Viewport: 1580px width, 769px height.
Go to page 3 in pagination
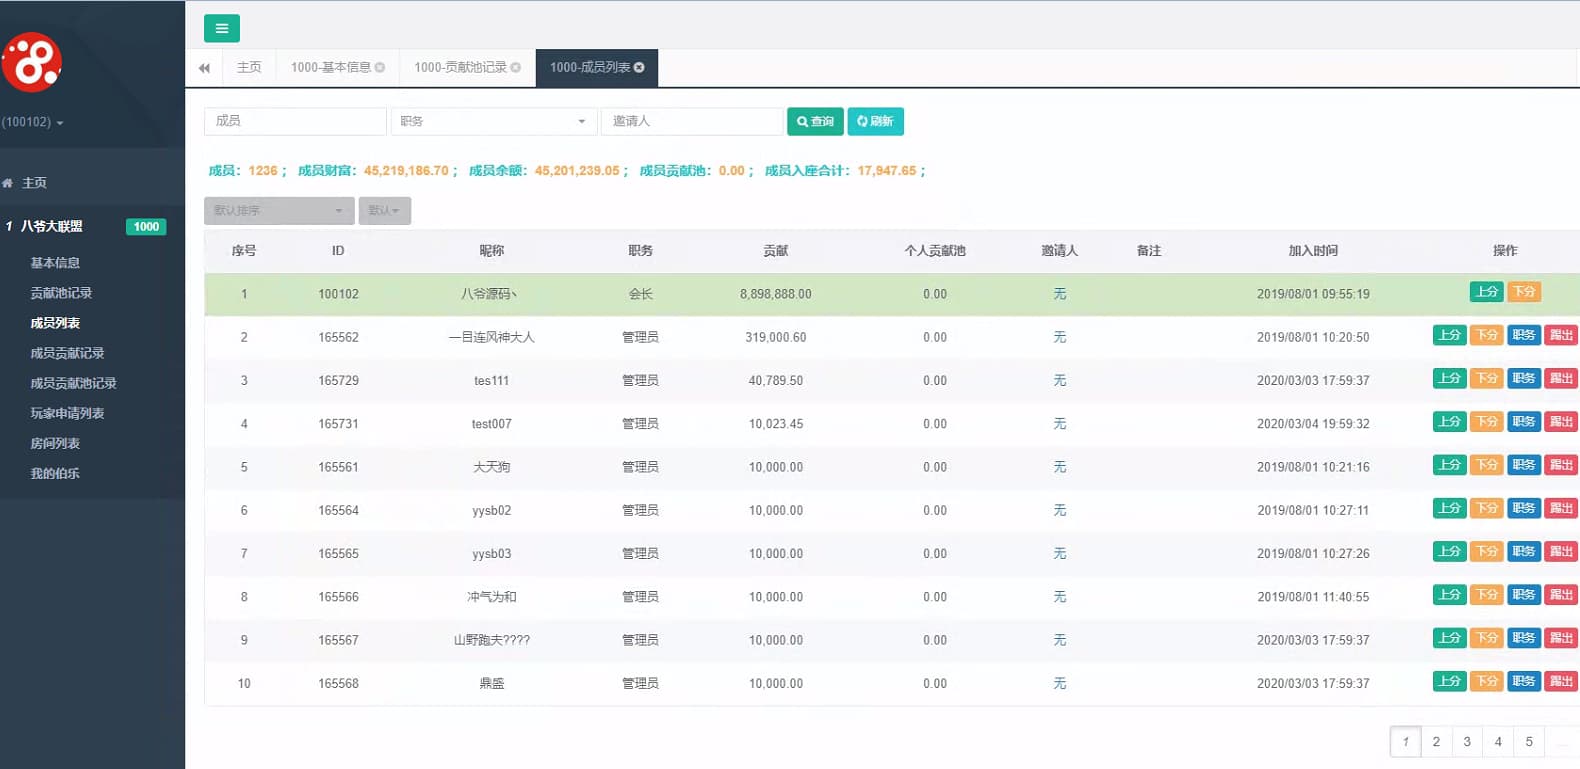pos(1466,742)
